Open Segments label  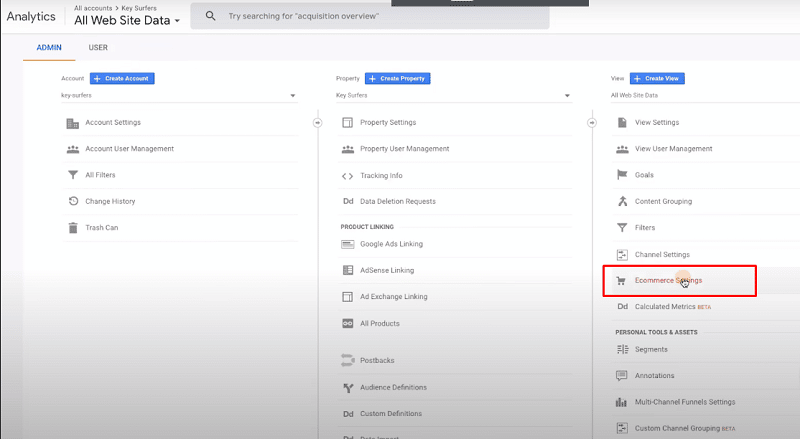(x=651, y=349)
